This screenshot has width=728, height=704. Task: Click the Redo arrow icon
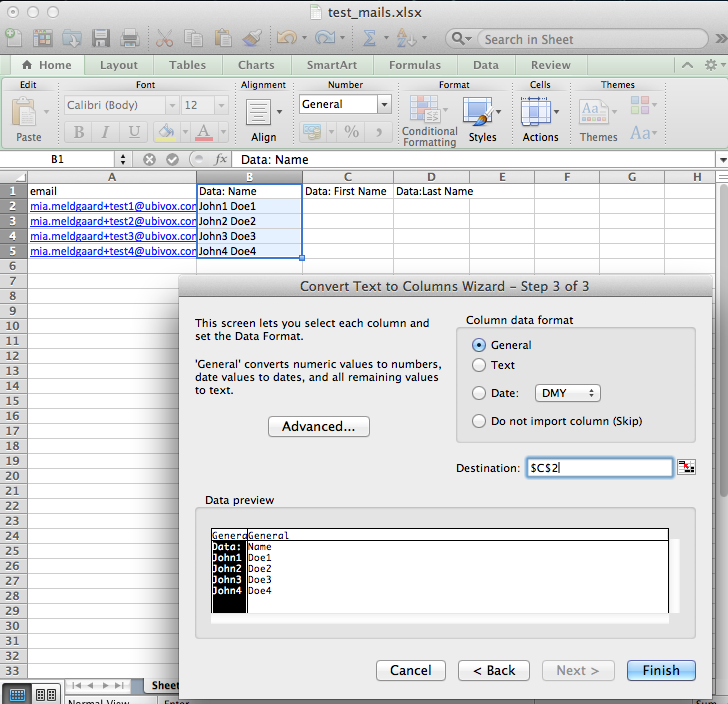pyautogui.click(x=325, y=38)
